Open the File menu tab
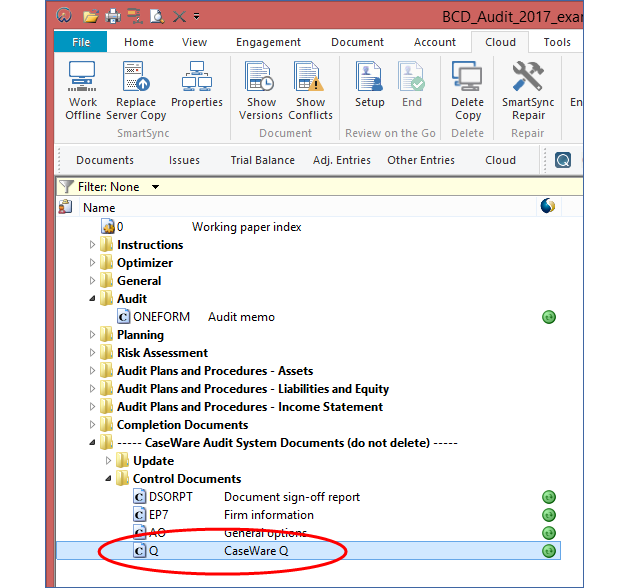 (x=81, y=42)
